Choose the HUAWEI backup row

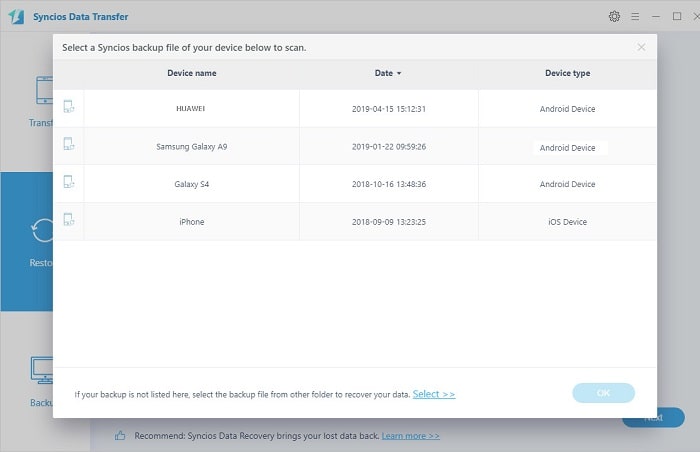(x=355, y=109)
